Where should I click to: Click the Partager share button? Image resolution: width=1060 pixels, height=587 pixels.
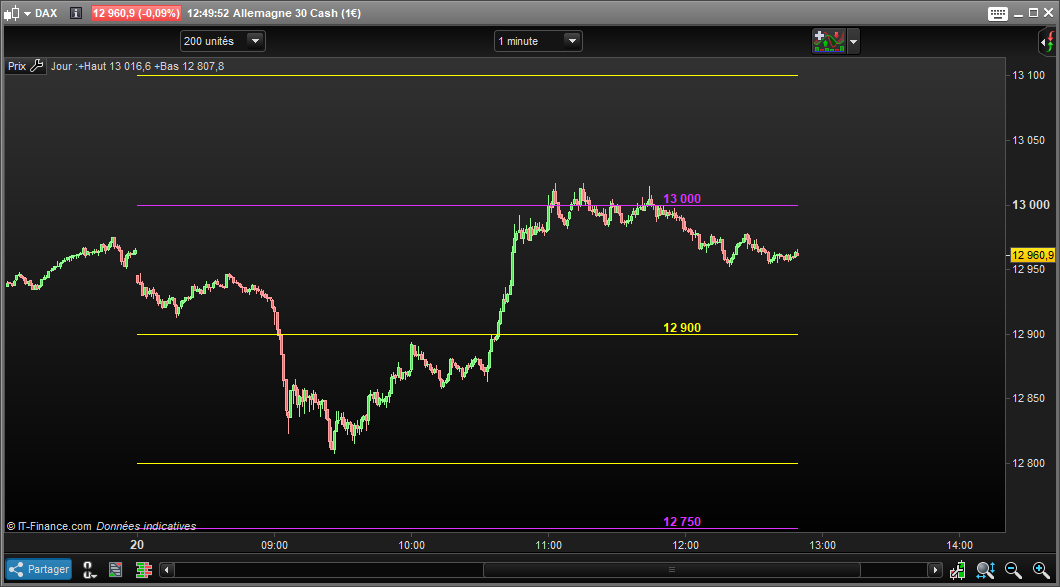coord(39,569)
